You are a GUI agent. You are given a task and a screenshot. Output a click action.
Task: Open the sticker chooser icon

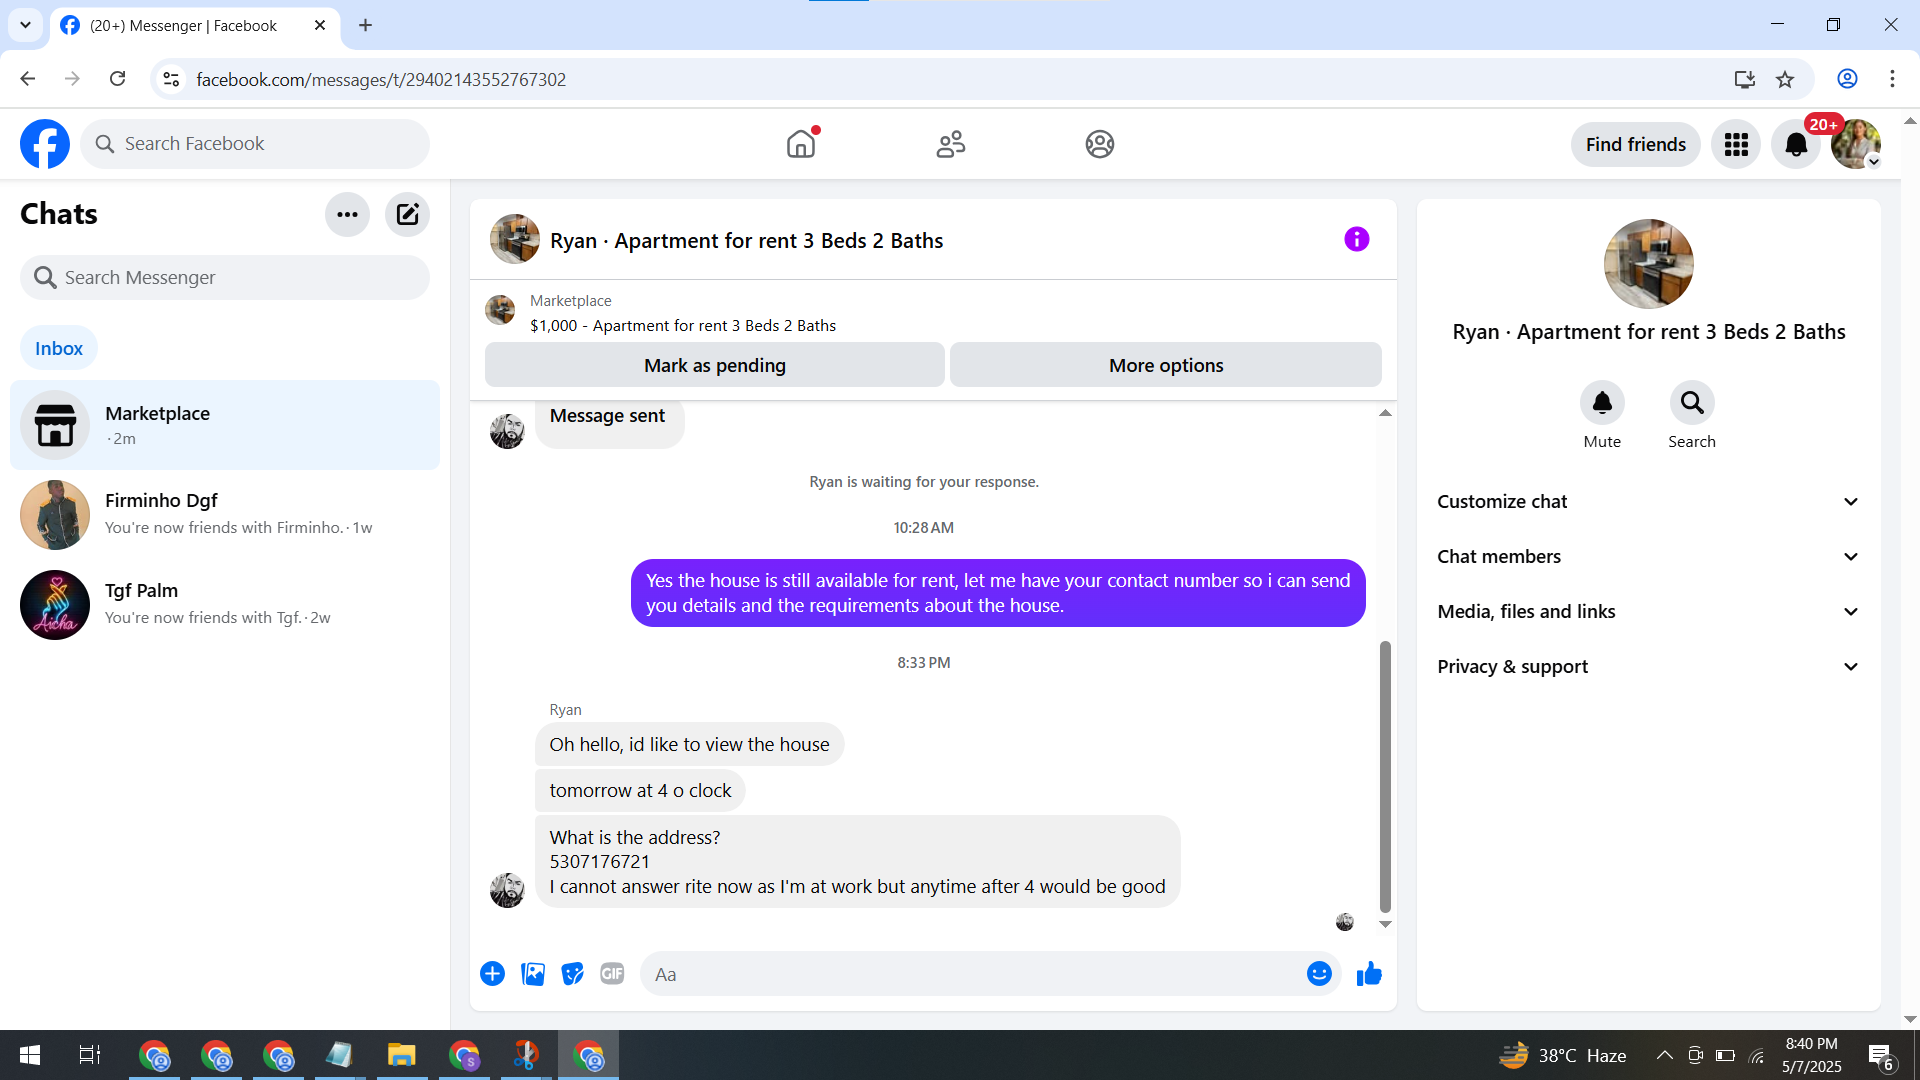(572, 974)
